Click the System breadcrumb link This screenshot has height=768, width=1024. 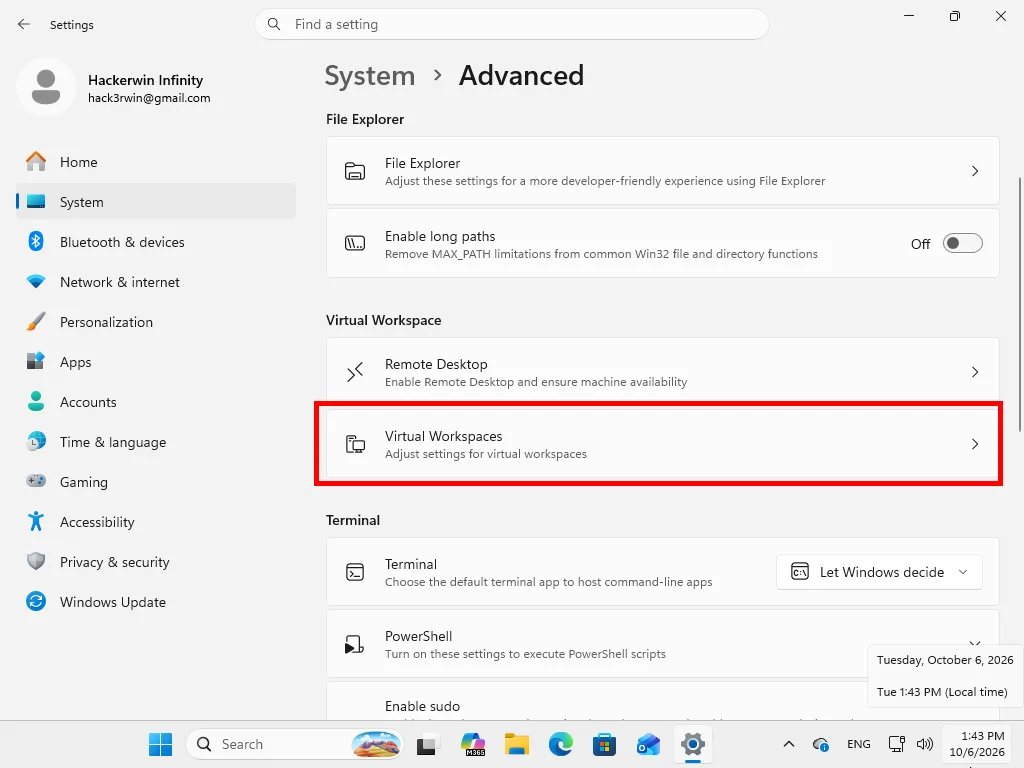point(370,76)
